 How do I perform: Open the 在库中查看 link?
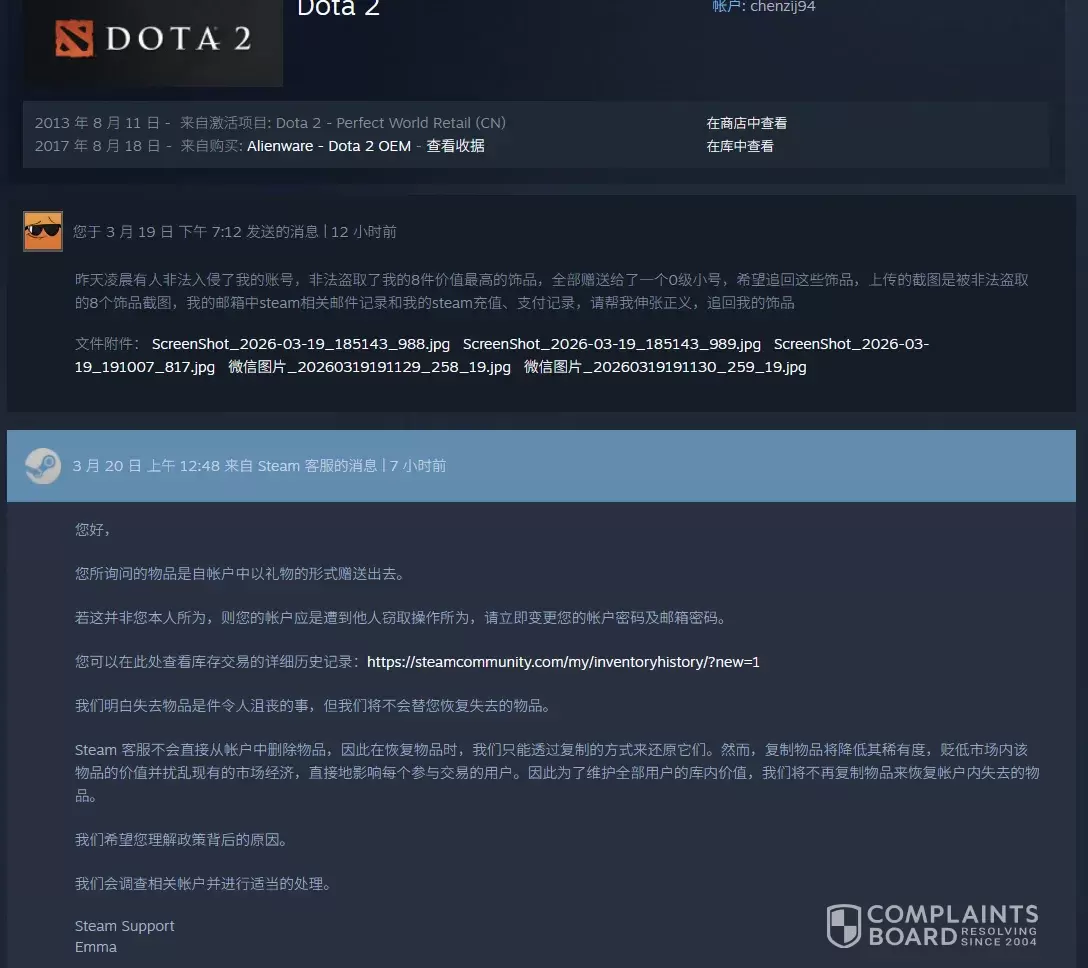739,146
